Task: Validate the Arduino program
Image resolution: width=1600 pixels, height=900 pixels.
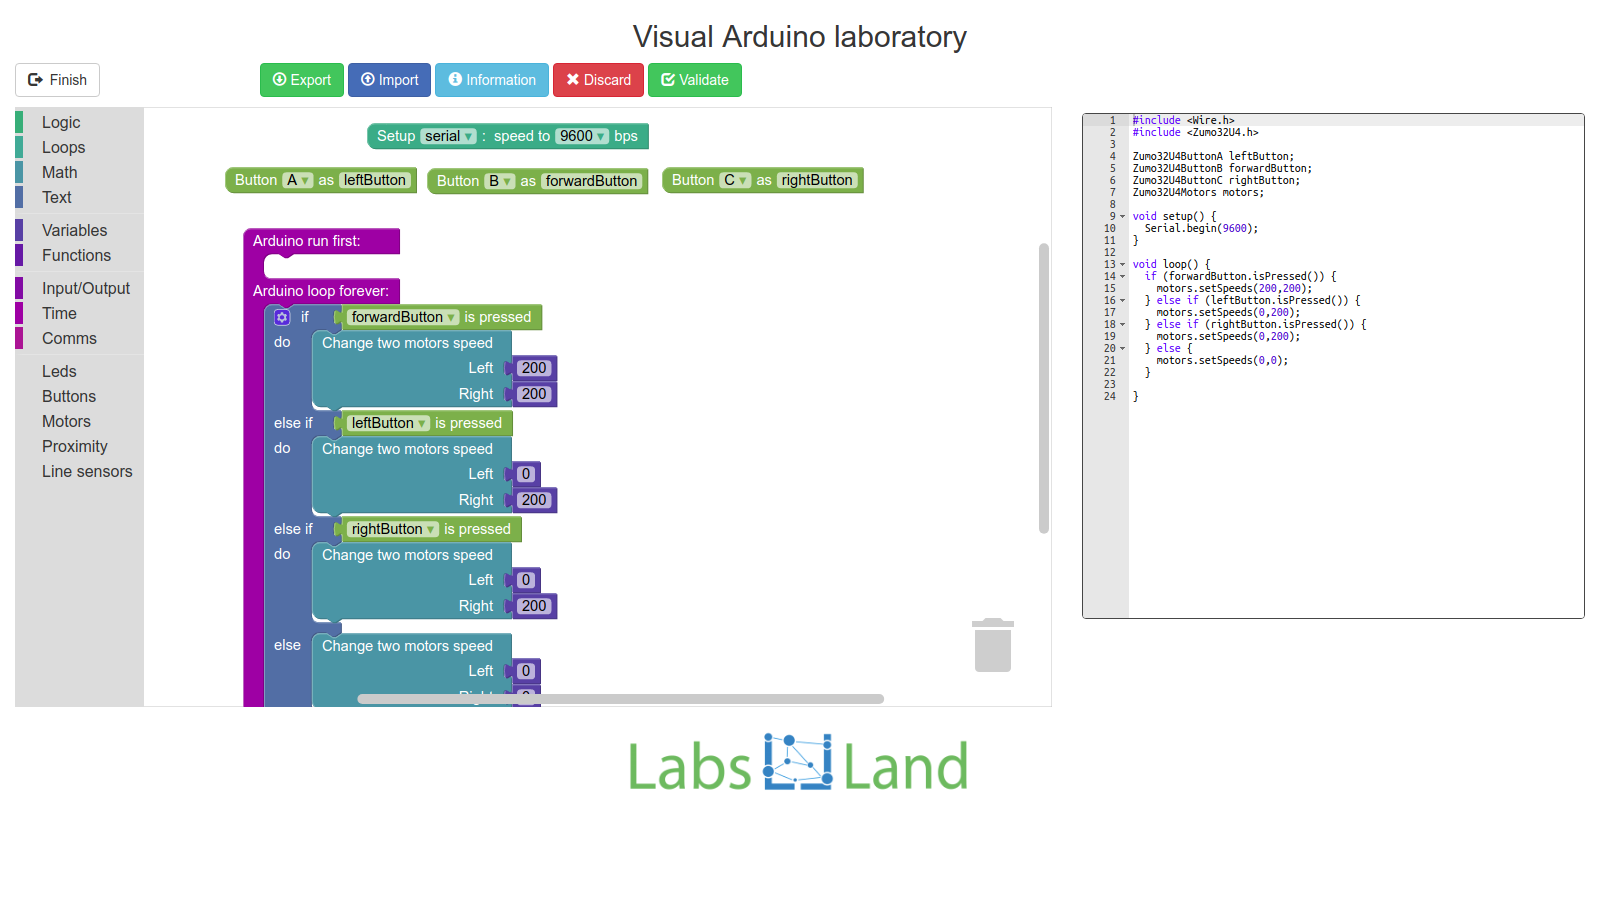Action: (695, 80)
